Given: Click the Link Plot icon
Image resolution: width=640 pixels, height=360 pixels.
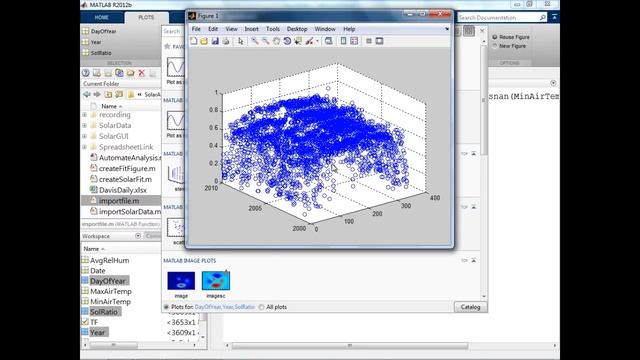Looking at the screenshot, I should [329, 41].
